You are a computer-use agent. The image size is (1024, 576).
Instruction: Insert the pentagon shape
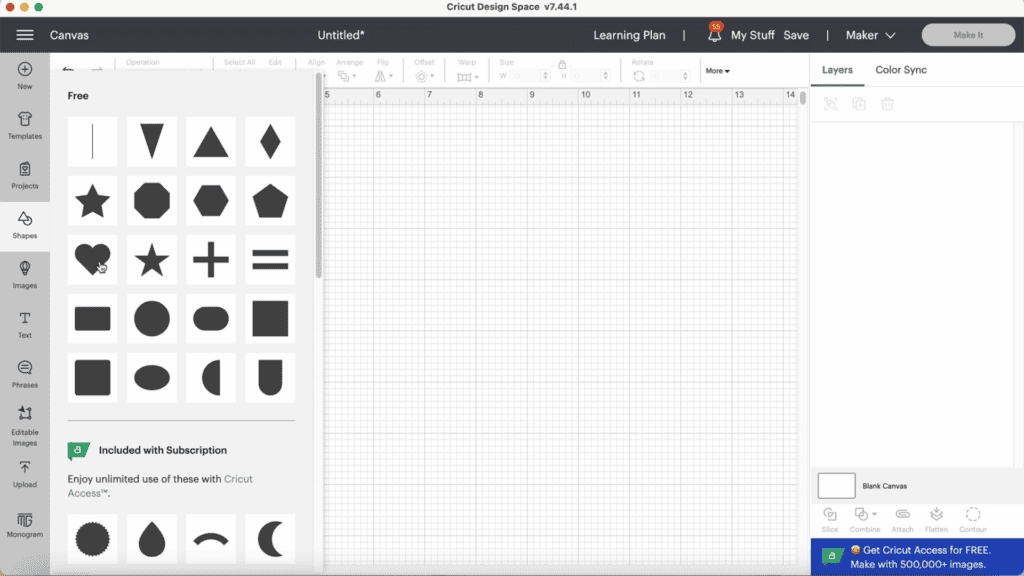(x=270, y=200)
